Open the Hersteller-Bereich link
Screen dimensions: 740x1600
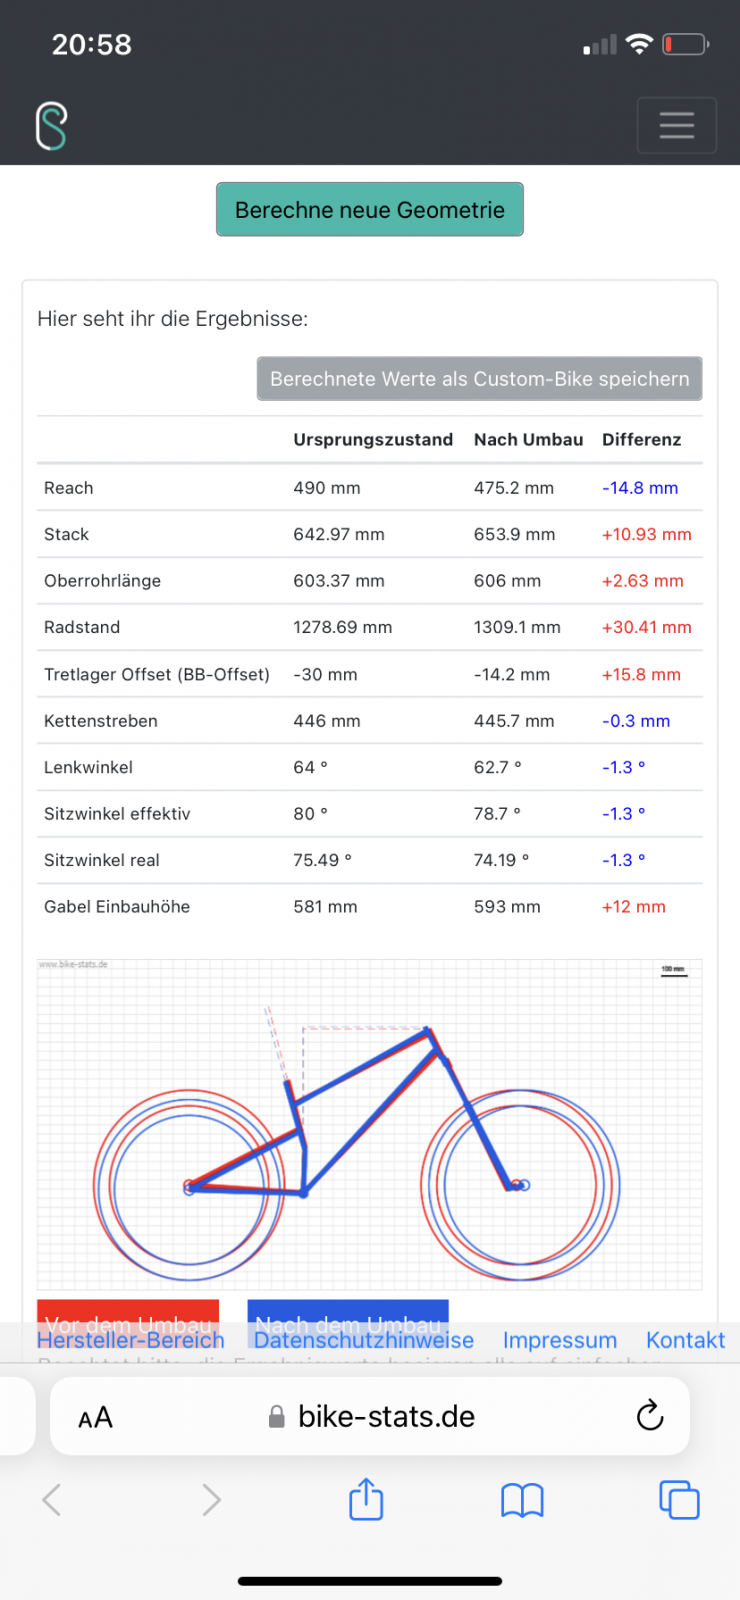pos(130,1341)
